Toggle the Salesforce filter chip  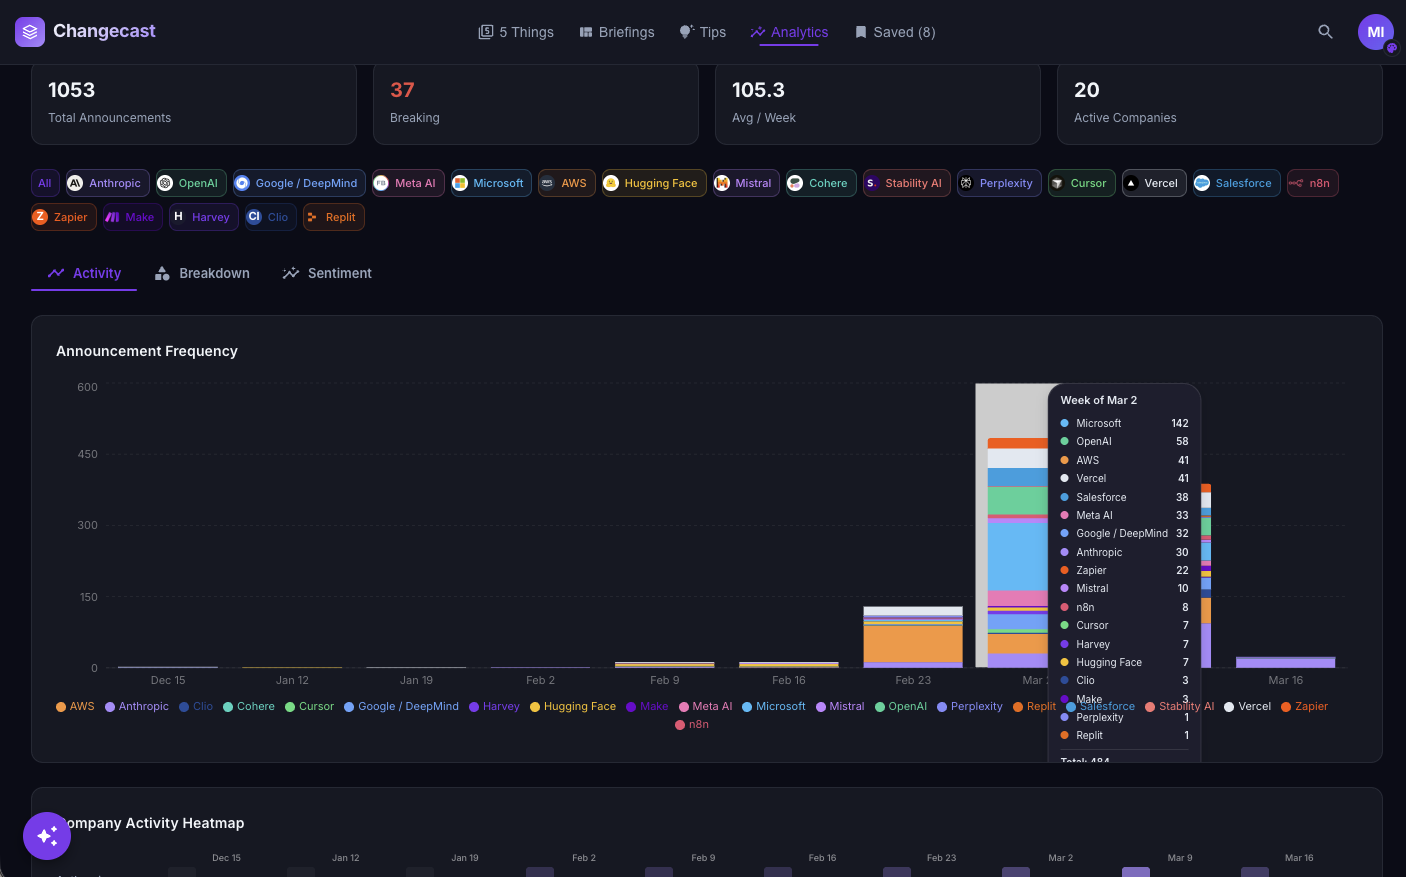(x=1236, y=183)
